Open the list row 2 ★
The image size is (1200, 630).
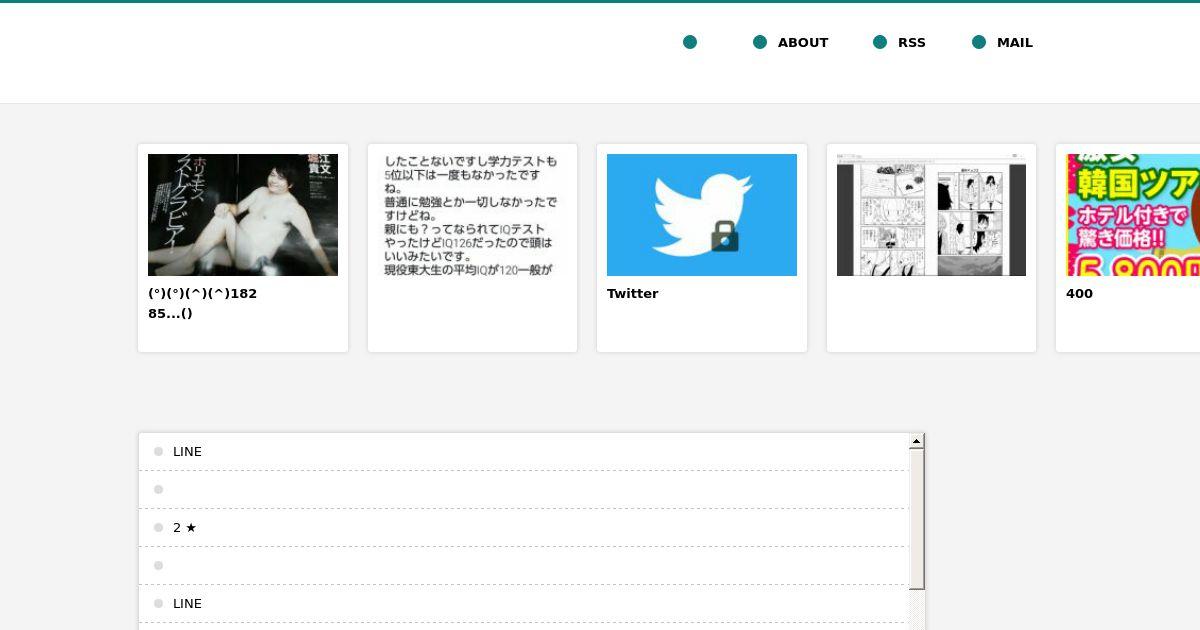[x=524, y=528]
